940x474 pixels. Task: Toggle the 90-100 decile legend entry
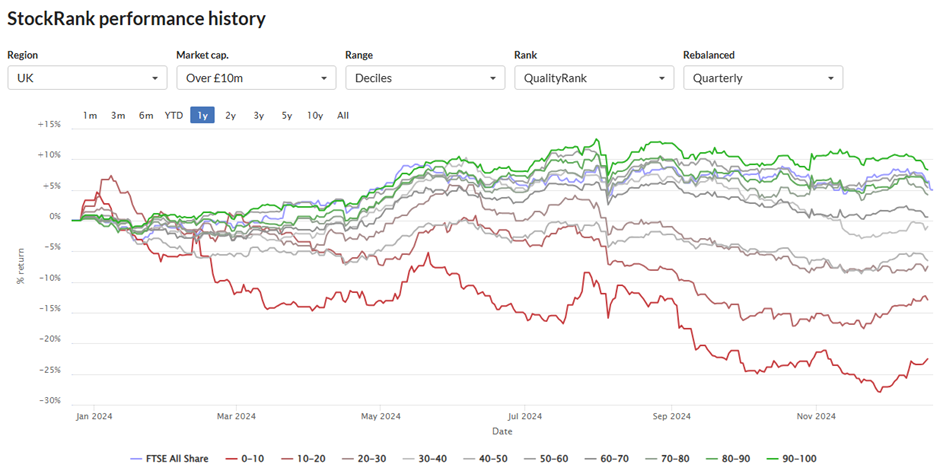tap(791, 458)
